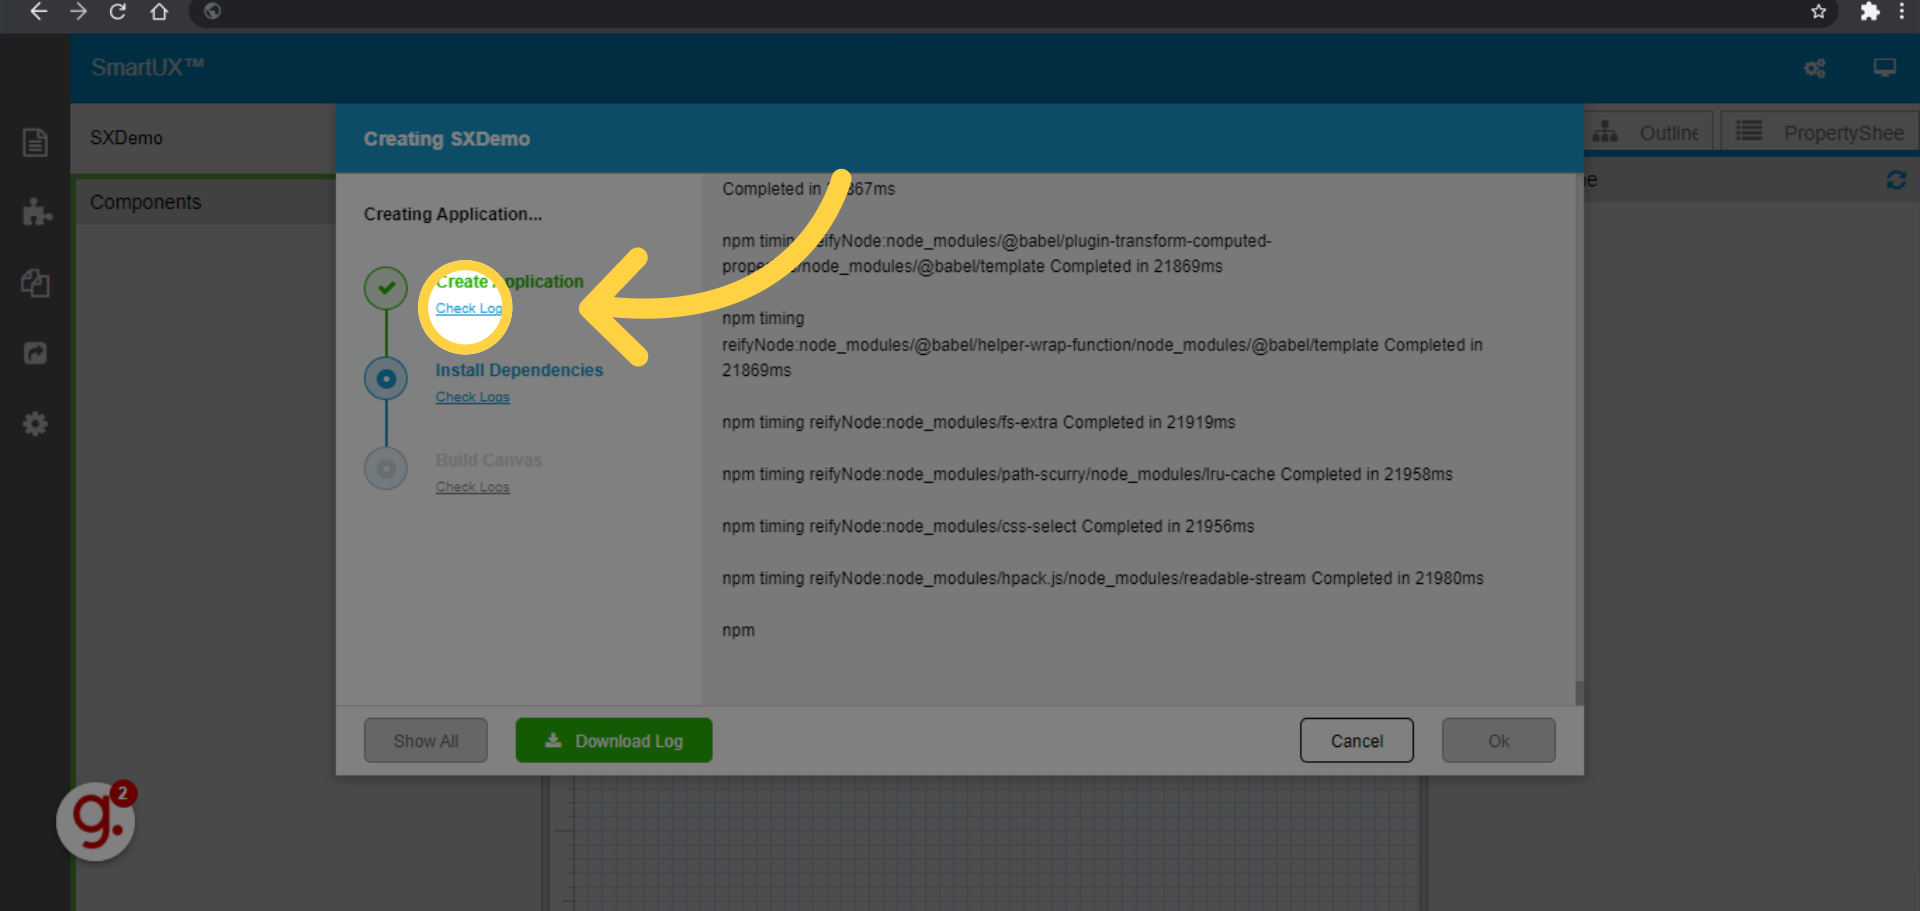Viewport: 1920px width, 911px height.
Task: Open the components puzzle icon in sidebar
Action: [x=36, y=212]
